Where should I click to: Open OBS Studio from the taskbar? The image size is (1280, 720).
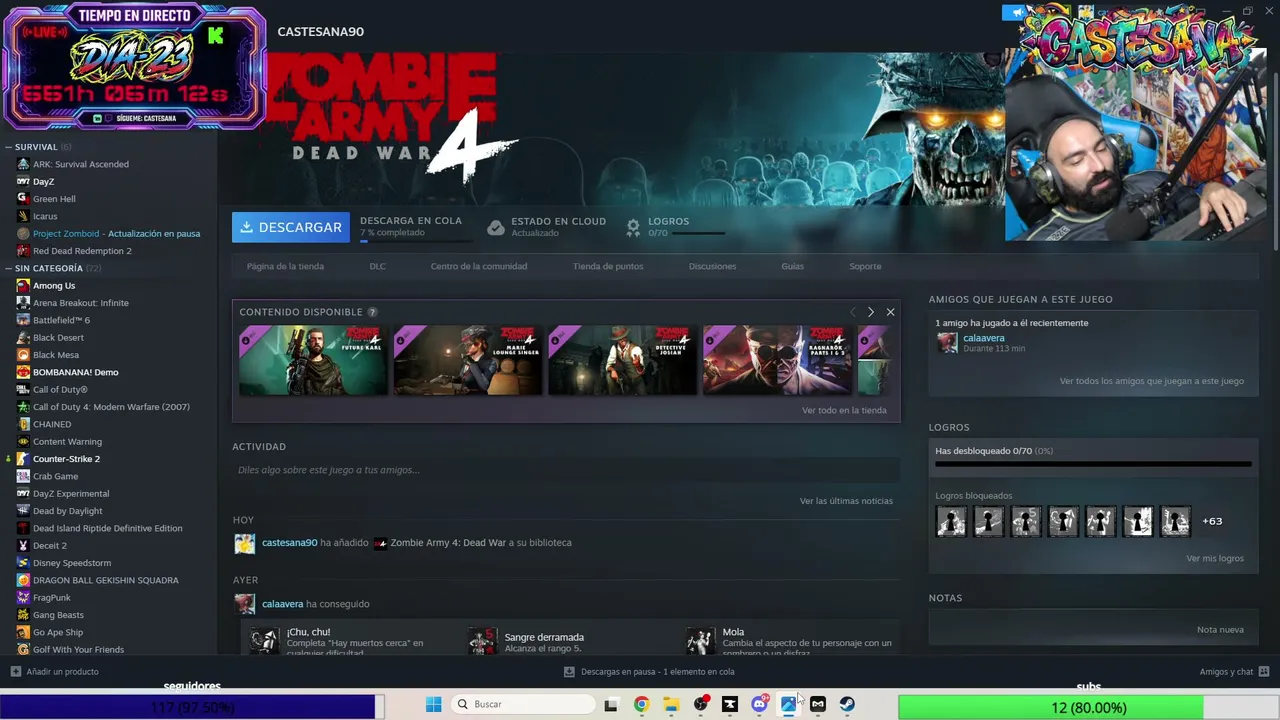pos(700,704)
